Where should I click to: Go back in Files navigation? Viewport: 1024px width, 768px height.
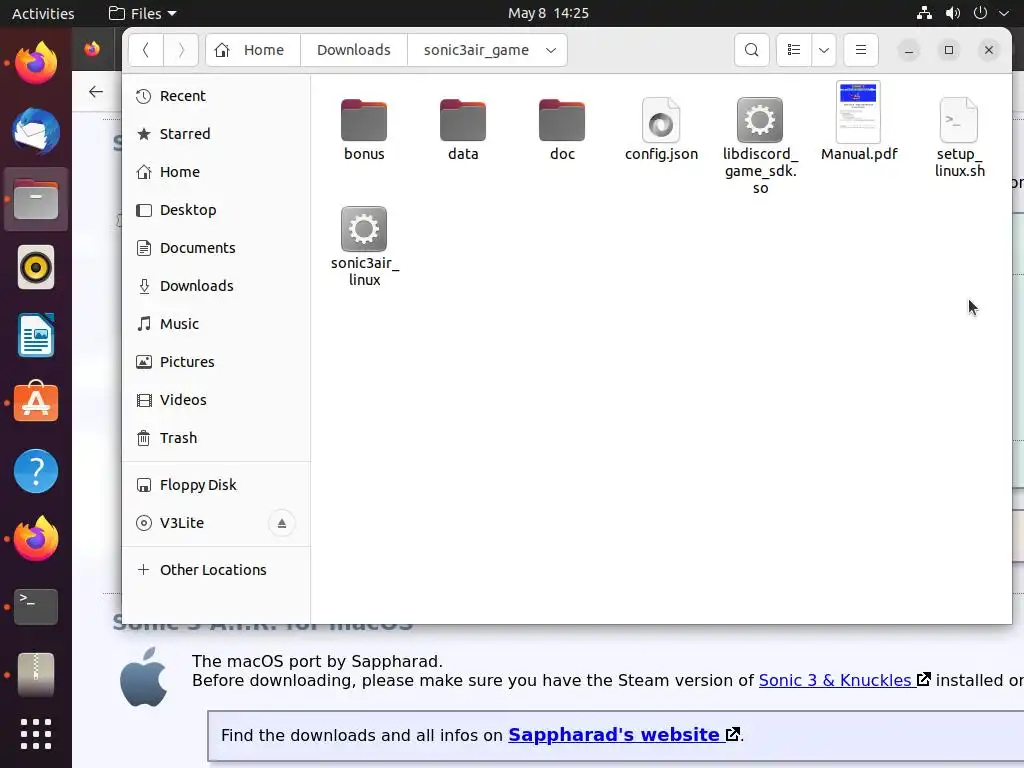click(146, 50)
